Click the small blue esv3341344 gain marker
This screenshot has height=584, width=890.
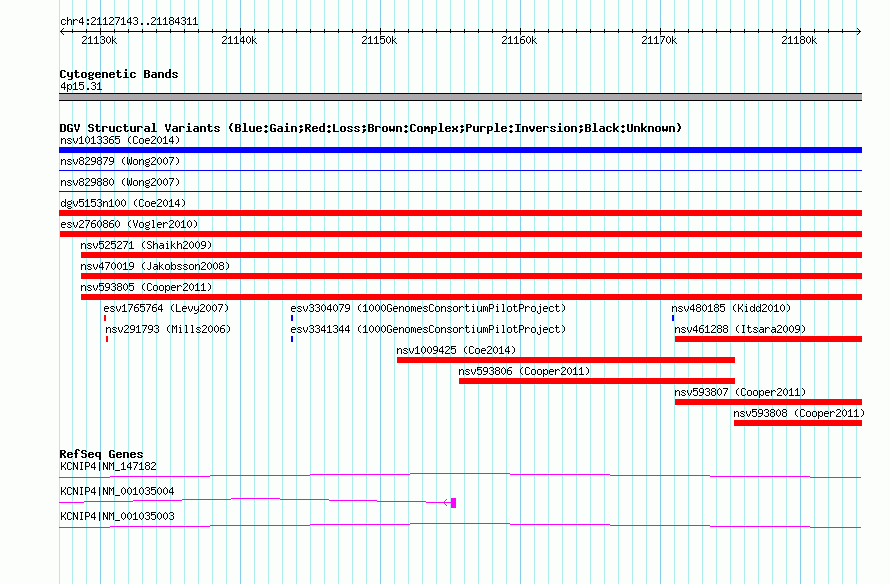292,339
